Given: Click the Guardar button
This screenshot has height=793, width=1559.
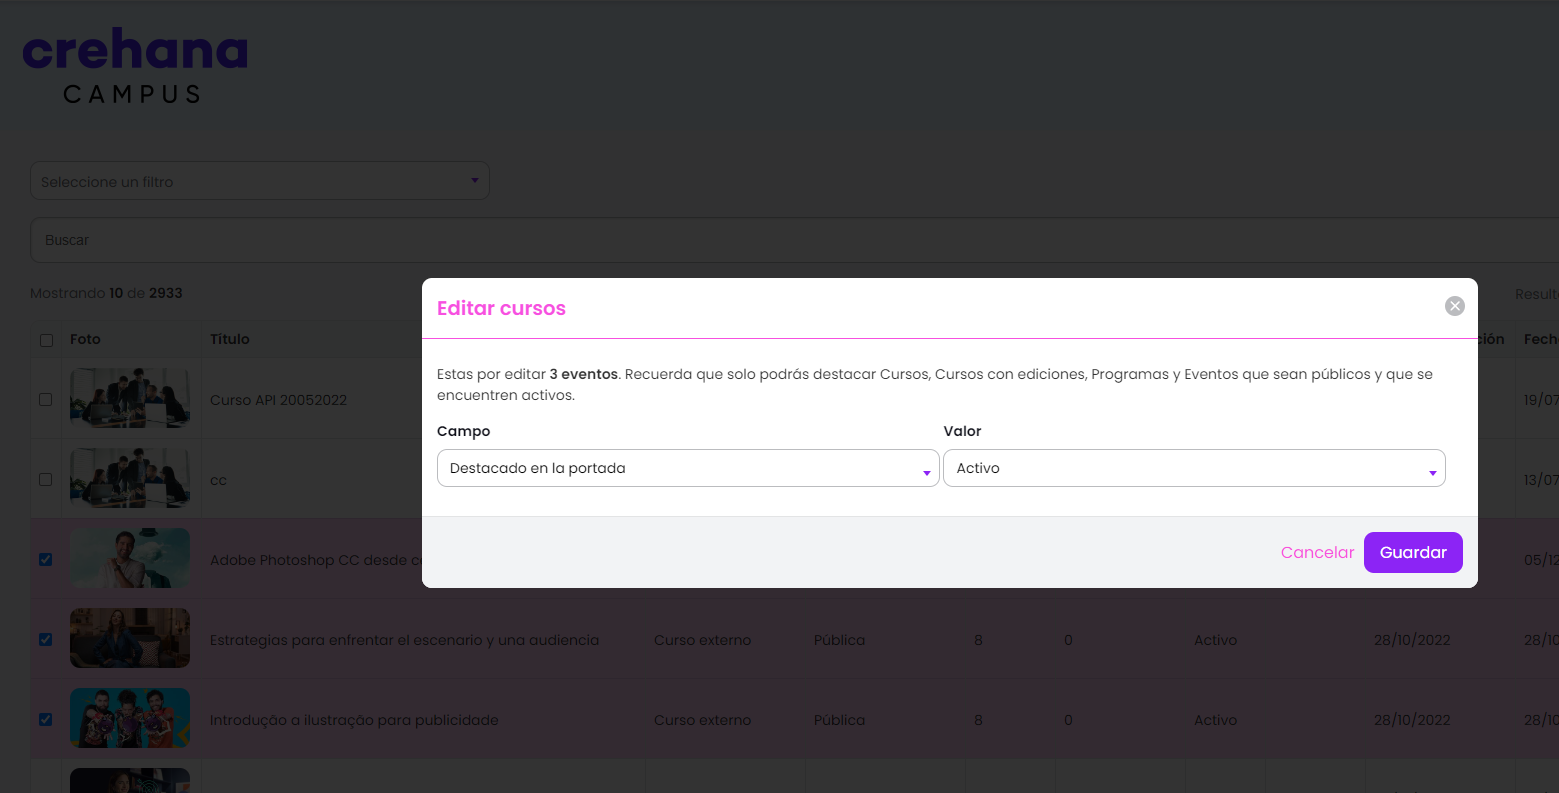Looking at the screenshot, I should [1413, 552].
